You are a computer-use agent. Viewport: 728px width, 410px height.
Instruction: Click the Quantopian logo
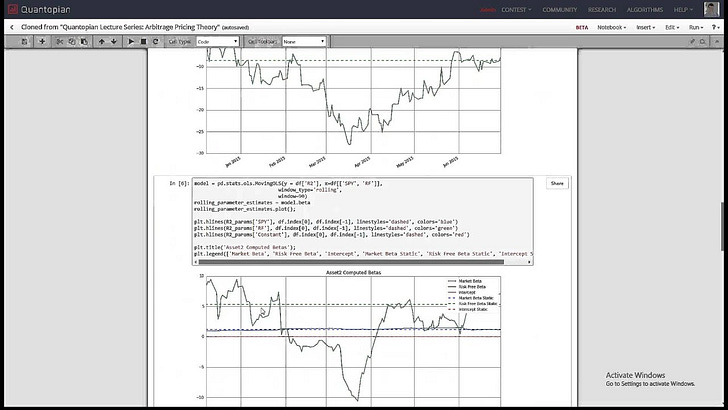pos(39,9)
